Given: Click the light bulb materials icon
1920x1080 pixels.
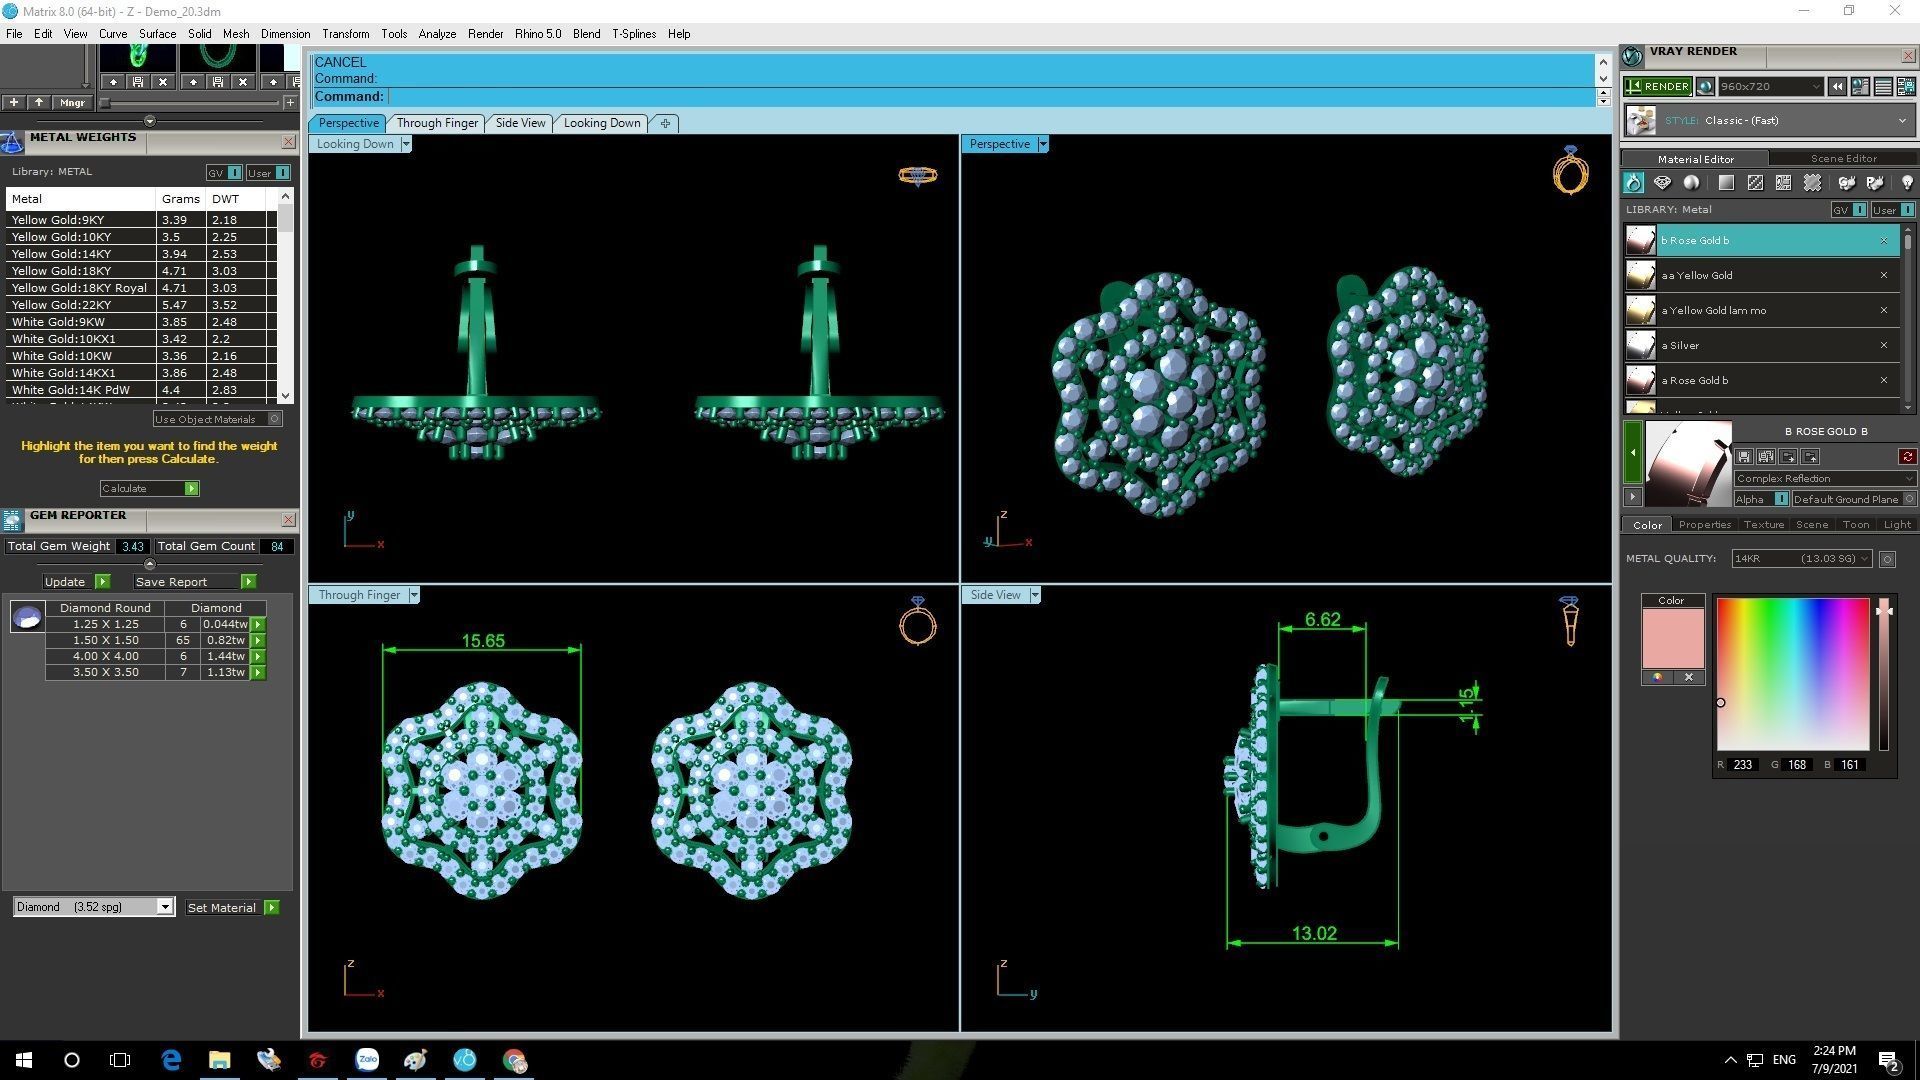Looking at the screenshot, I should pos(1907,183).
